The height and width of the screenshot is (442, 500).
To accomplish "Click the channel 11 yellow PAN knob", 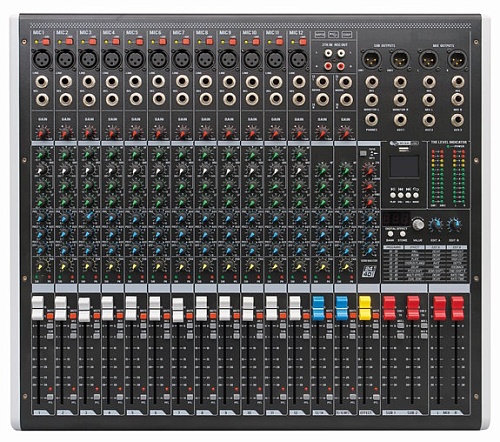I will click(275, 266).
